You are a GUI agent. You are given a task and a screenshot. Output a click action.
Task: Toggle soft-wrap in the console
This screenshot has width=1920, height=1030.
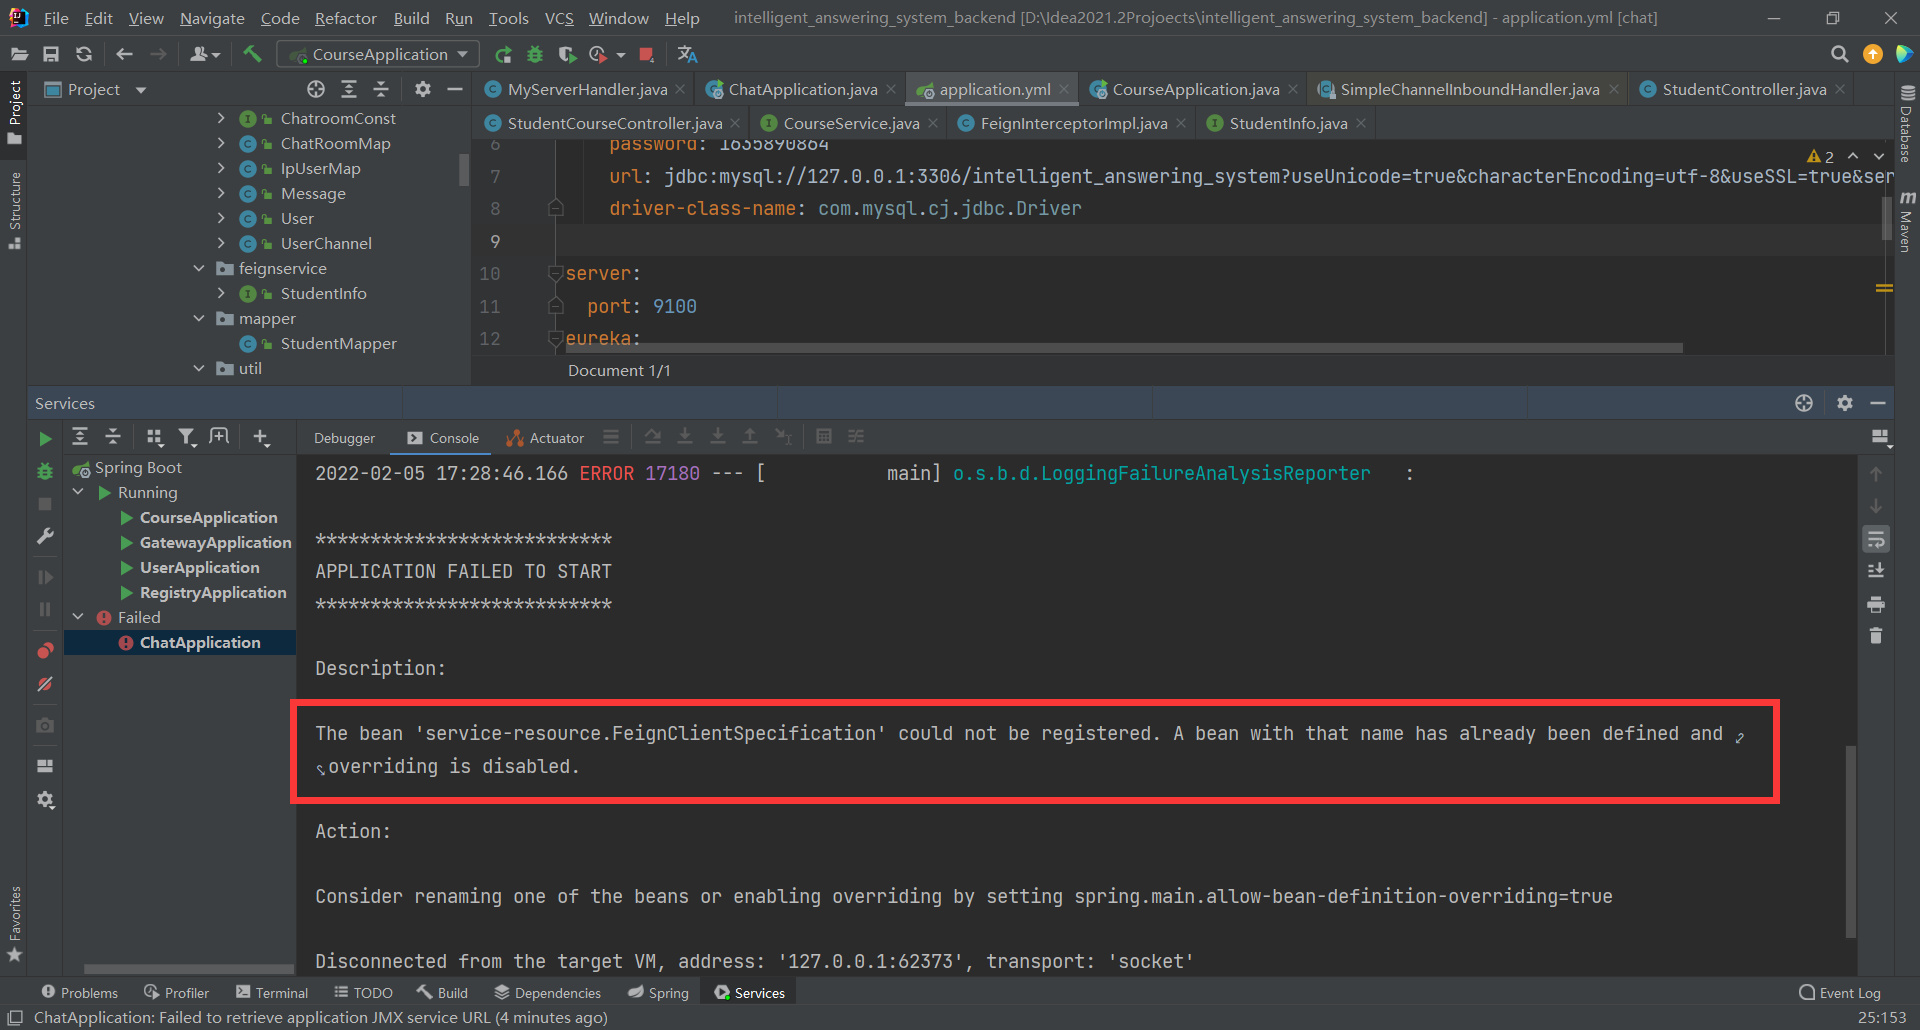tap(1876, 540)
